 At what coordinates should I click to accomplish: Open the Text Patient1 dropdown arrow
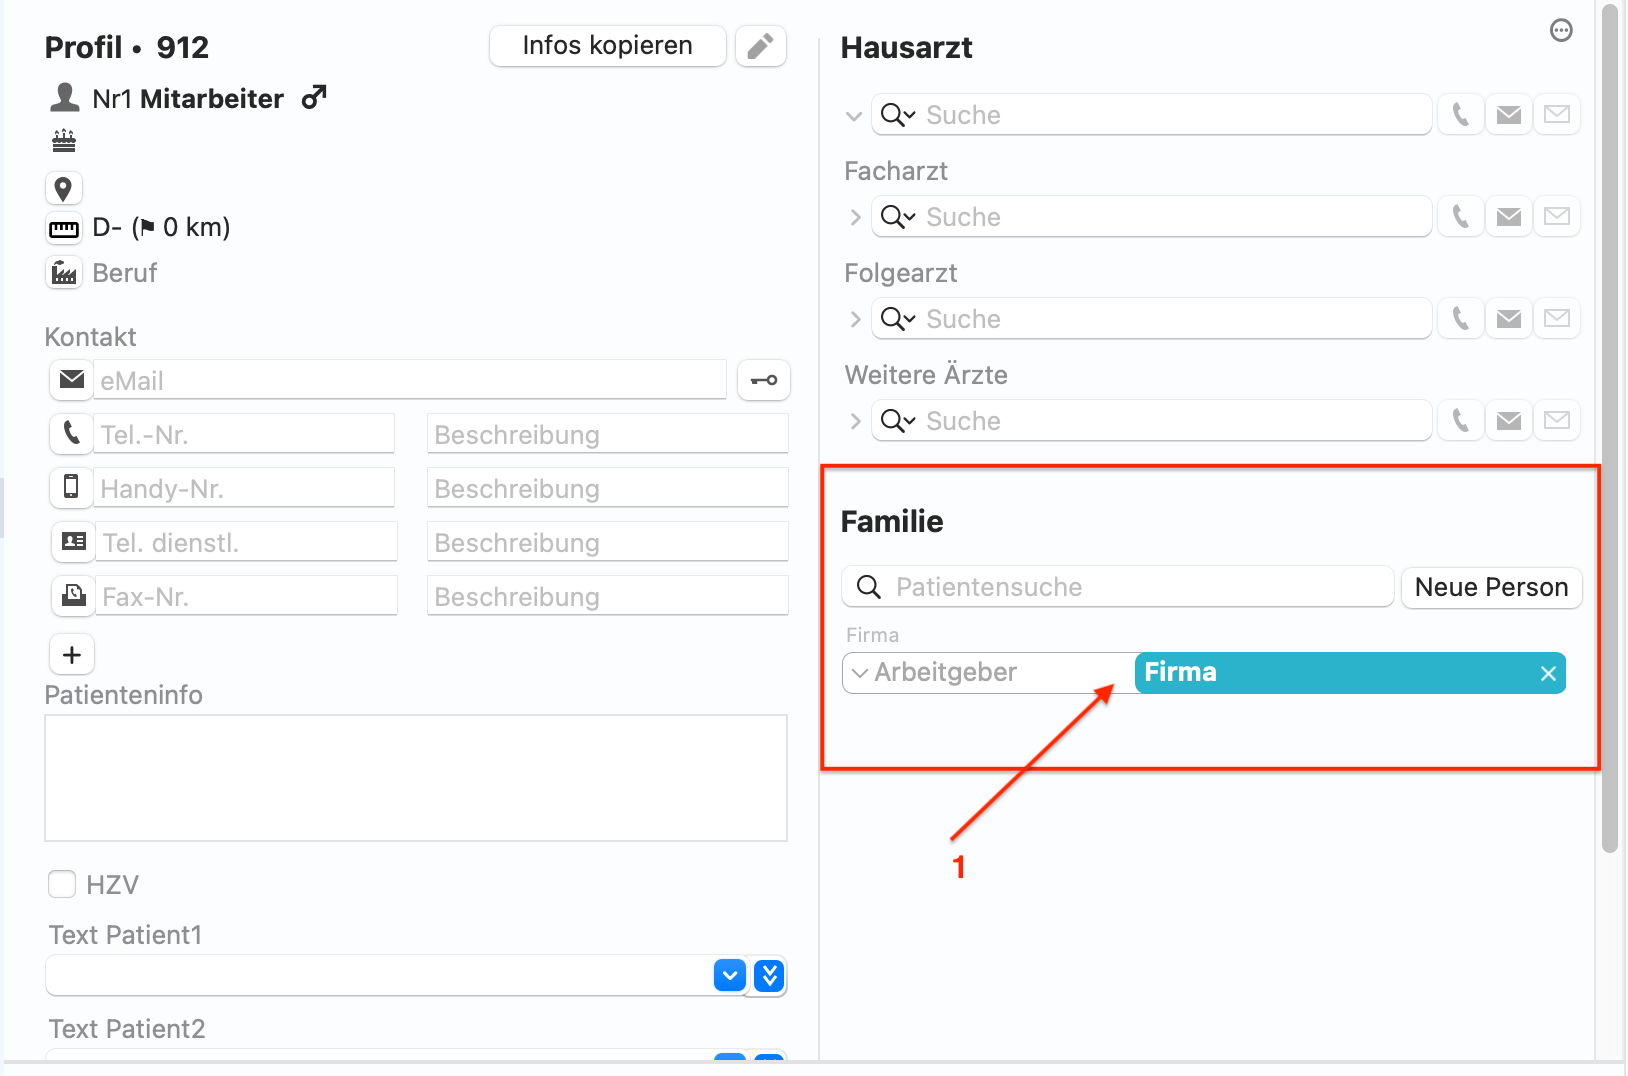coord(730,975)
